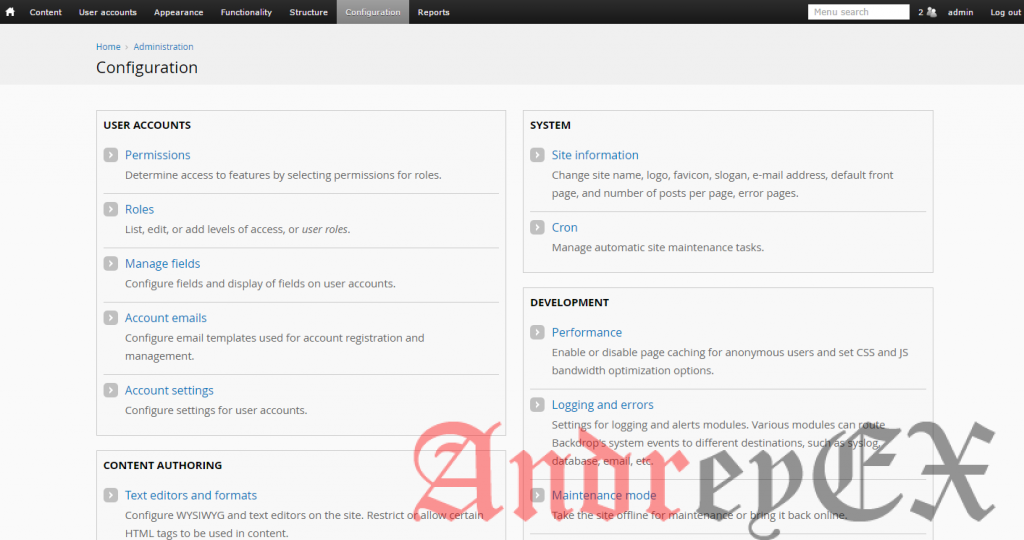This screenshot has height=540, width=1024.
Task: Click text 'Manage automatic site maintenance tasks.'
Action: tap(658, 247)
